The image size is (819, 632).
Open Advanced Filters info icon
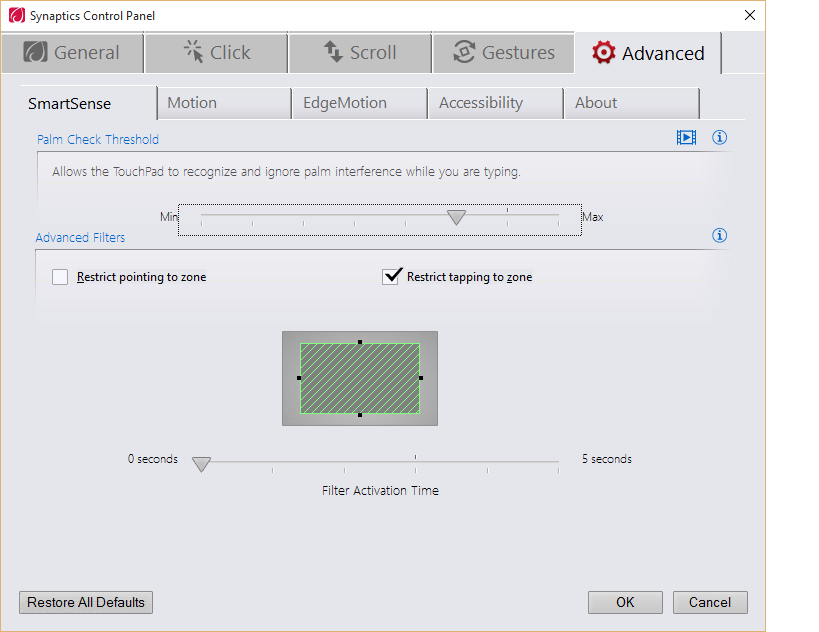[x=719, y=236]
